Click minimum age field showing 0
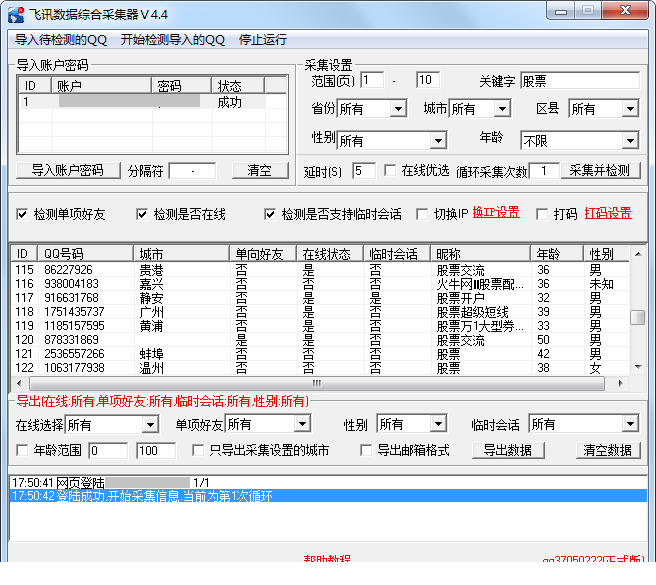Image resolution: width=656 pixels, height=585 pixels. tap(108, 451)
